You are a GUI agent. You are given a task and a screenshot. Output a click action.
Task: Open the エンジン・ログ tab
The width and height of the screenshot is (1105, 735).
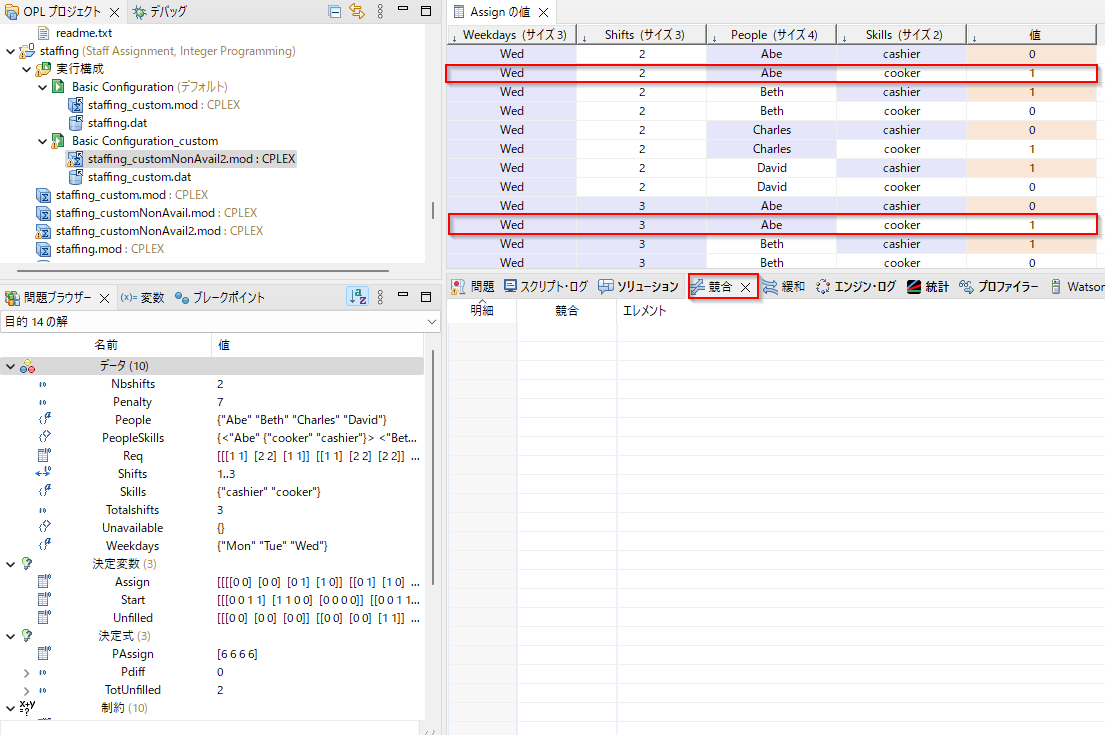tap(856, 286)
